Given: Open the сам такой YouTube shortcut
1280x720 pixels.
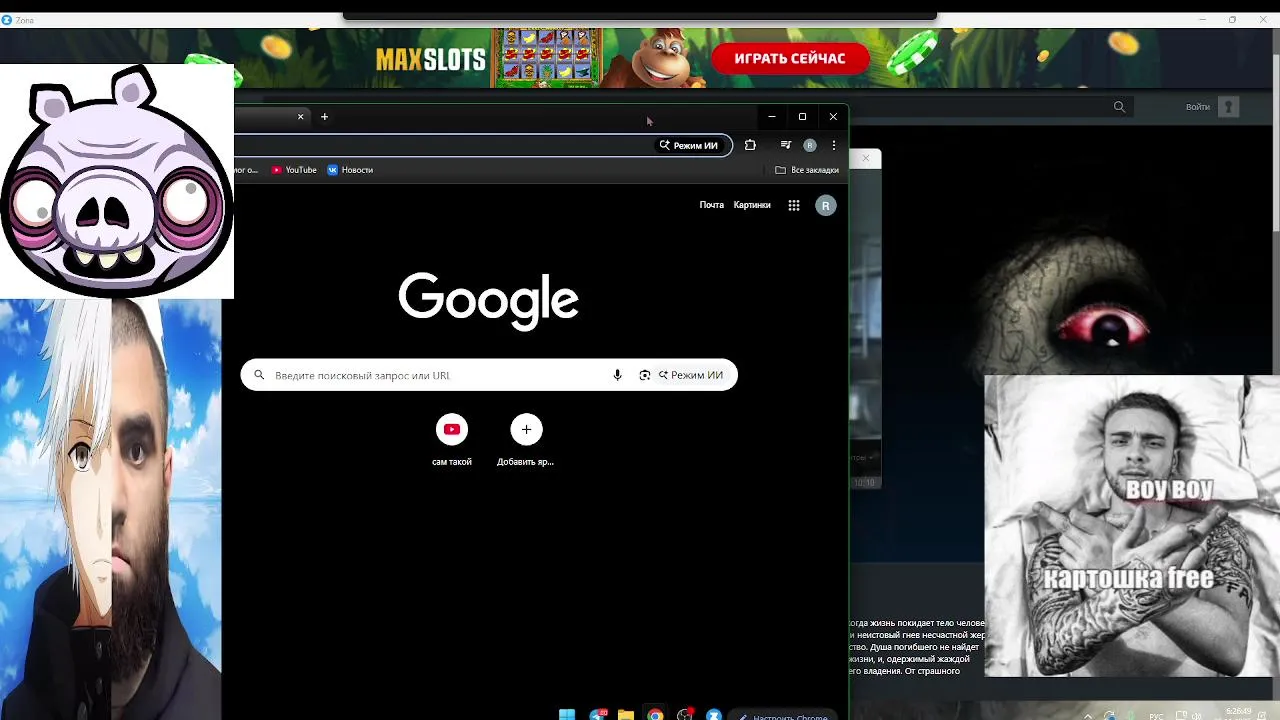Looking at the screenshot, I should click(x=452, y=440).
